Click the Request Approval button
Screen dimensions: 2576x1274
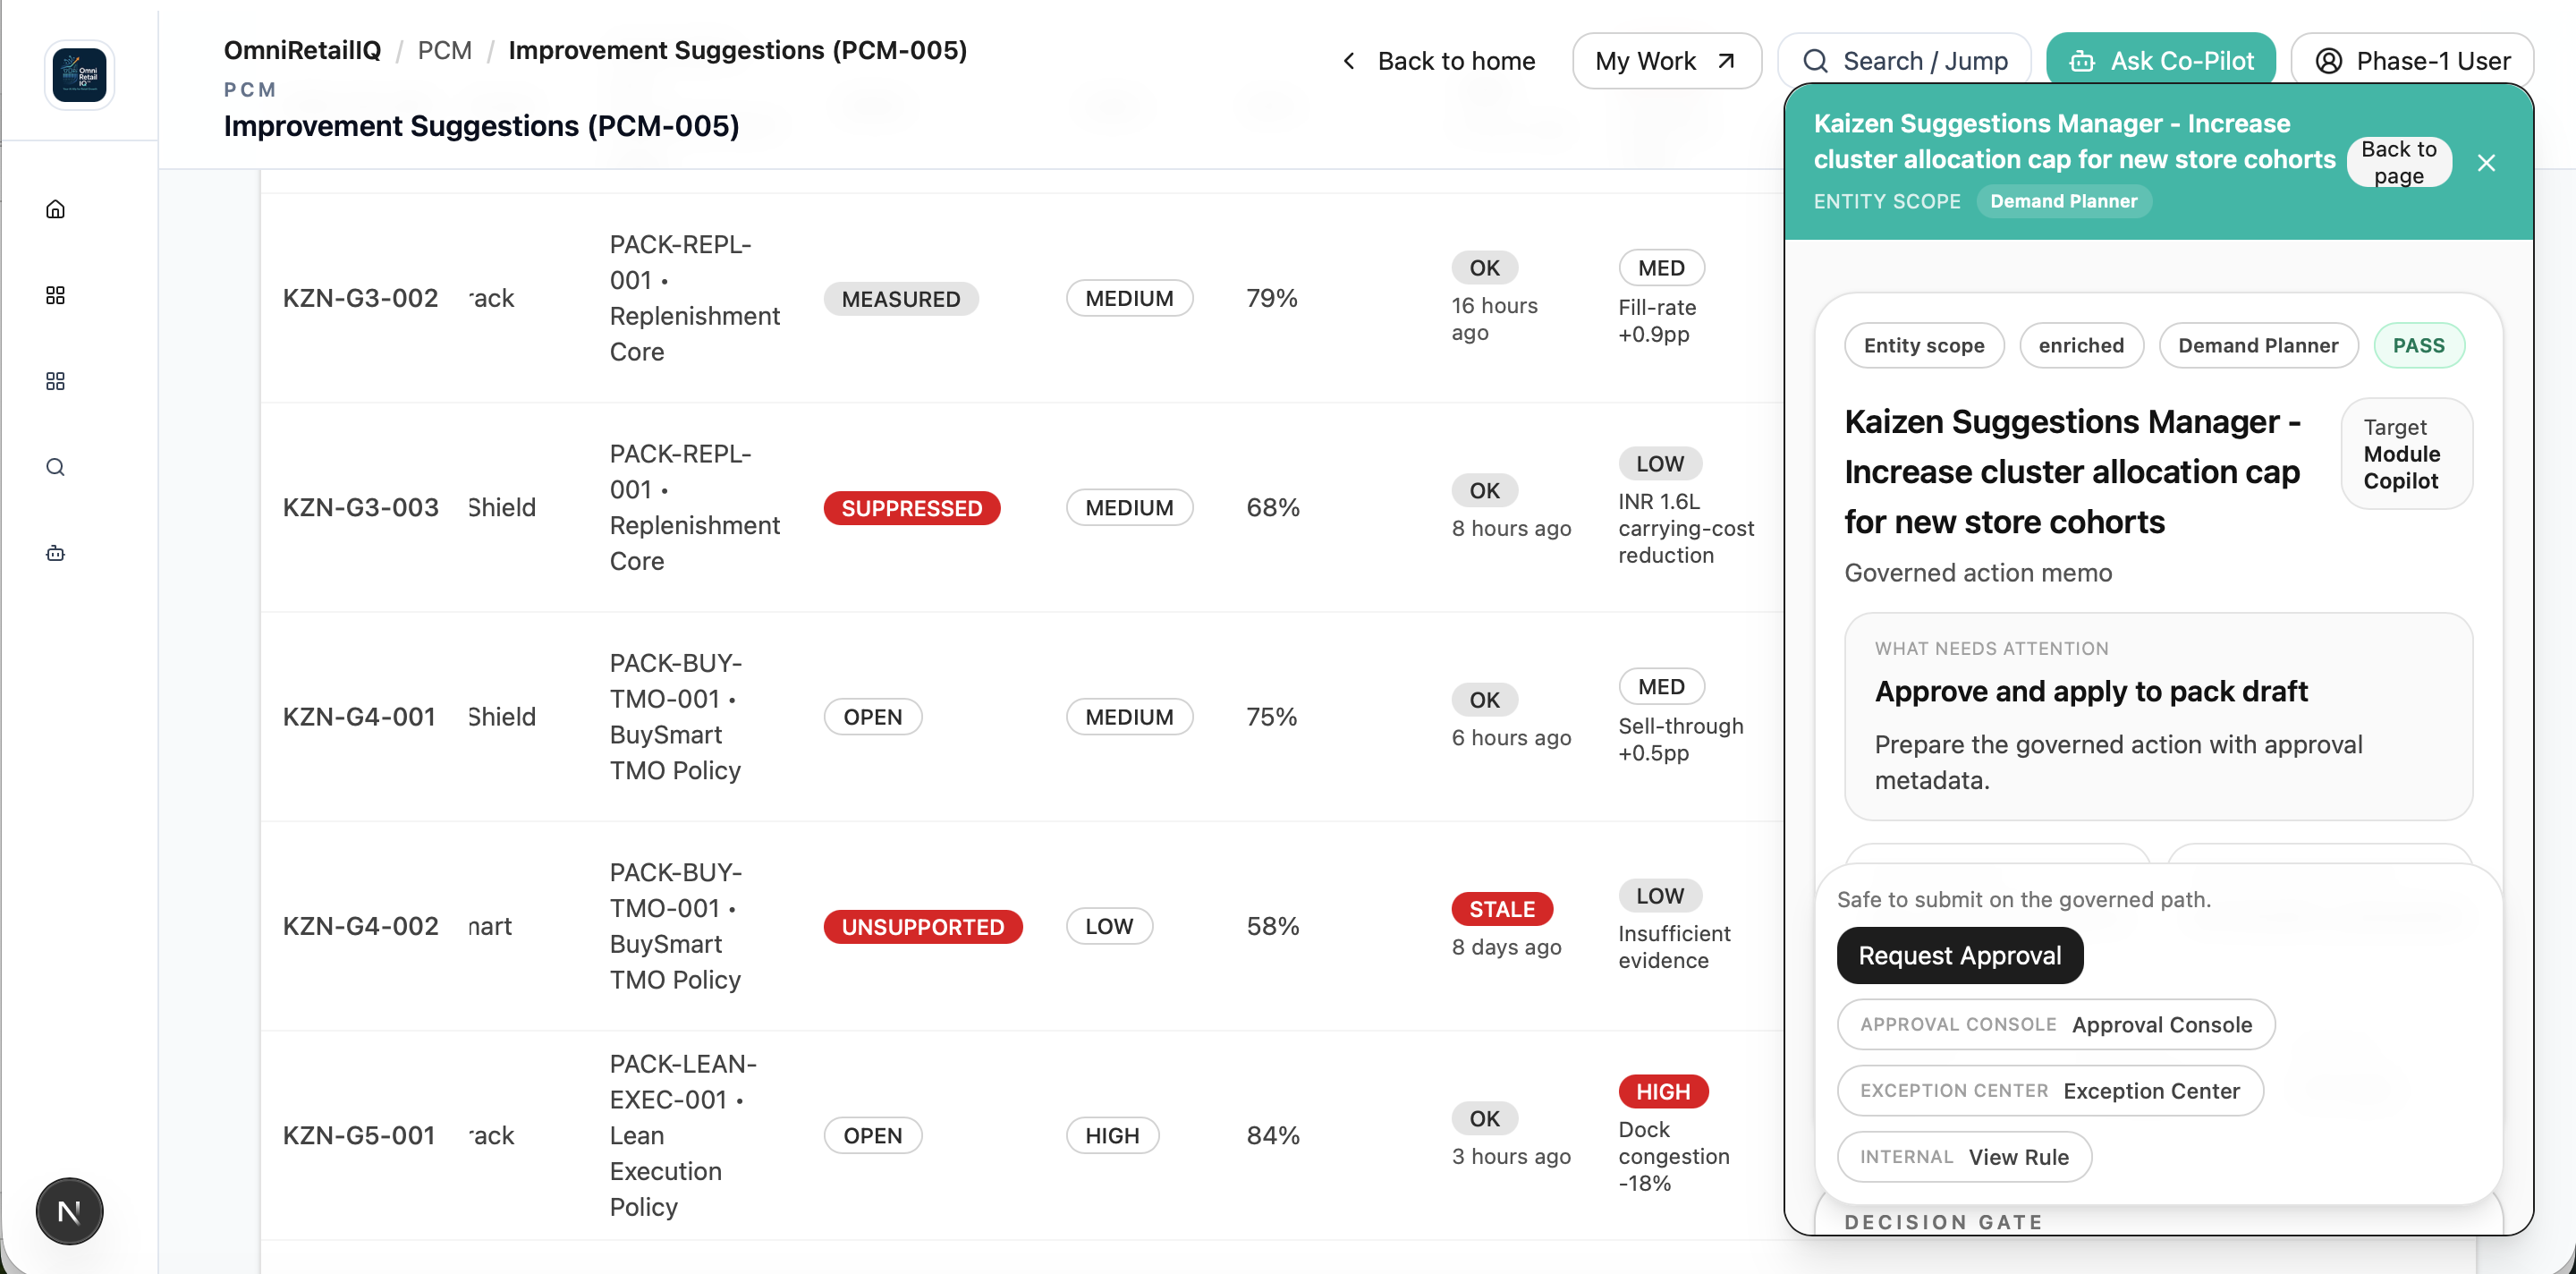click(1959, 955)
